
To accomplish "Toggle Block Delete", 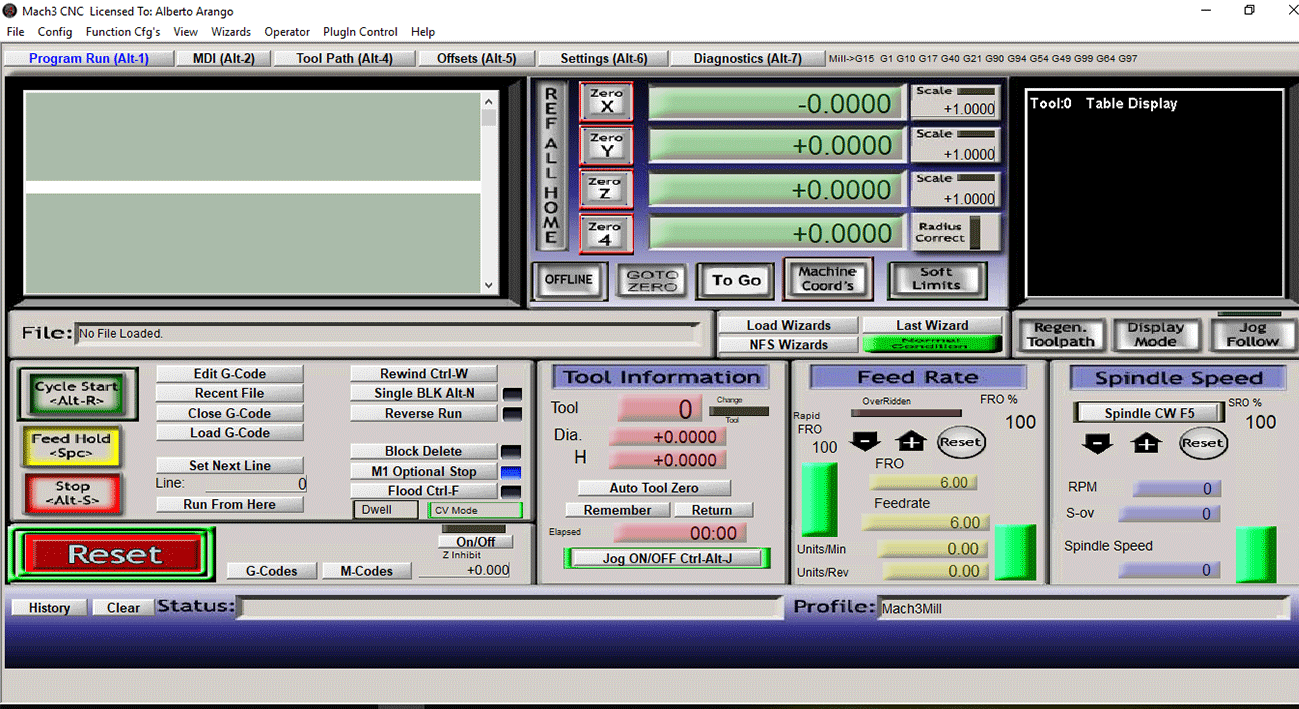I will pos(424,451).
